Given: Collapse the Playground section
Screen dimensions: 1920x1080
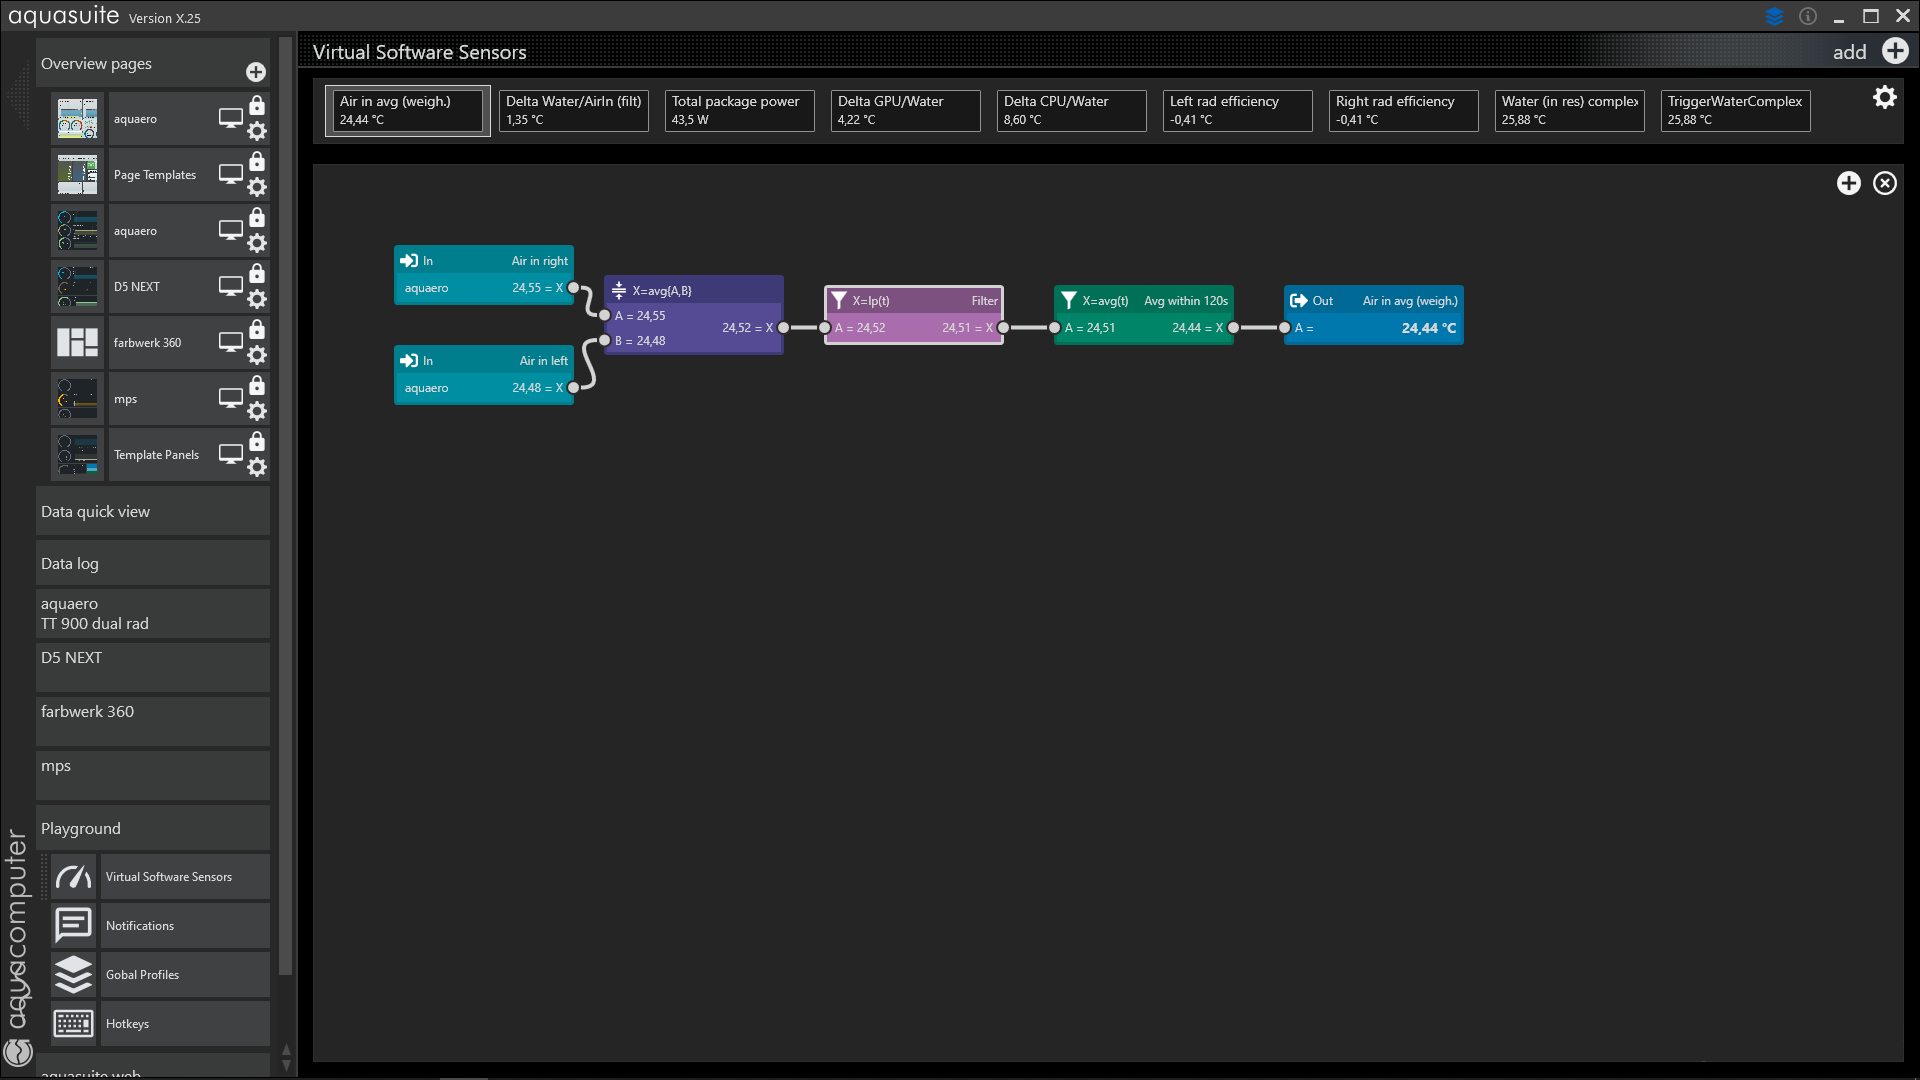Looking at the screenshot, I should [152, 829].
